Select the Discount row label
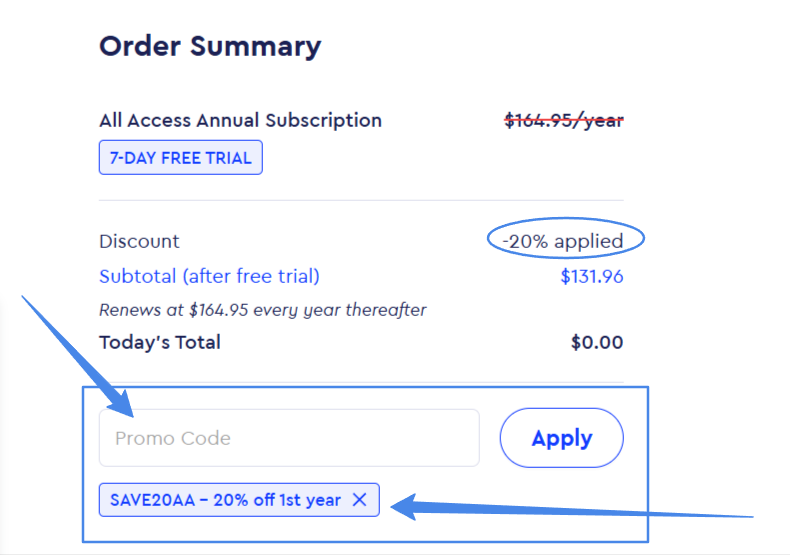This screenshot has height=555, width=790. click(x=139, y=241)
